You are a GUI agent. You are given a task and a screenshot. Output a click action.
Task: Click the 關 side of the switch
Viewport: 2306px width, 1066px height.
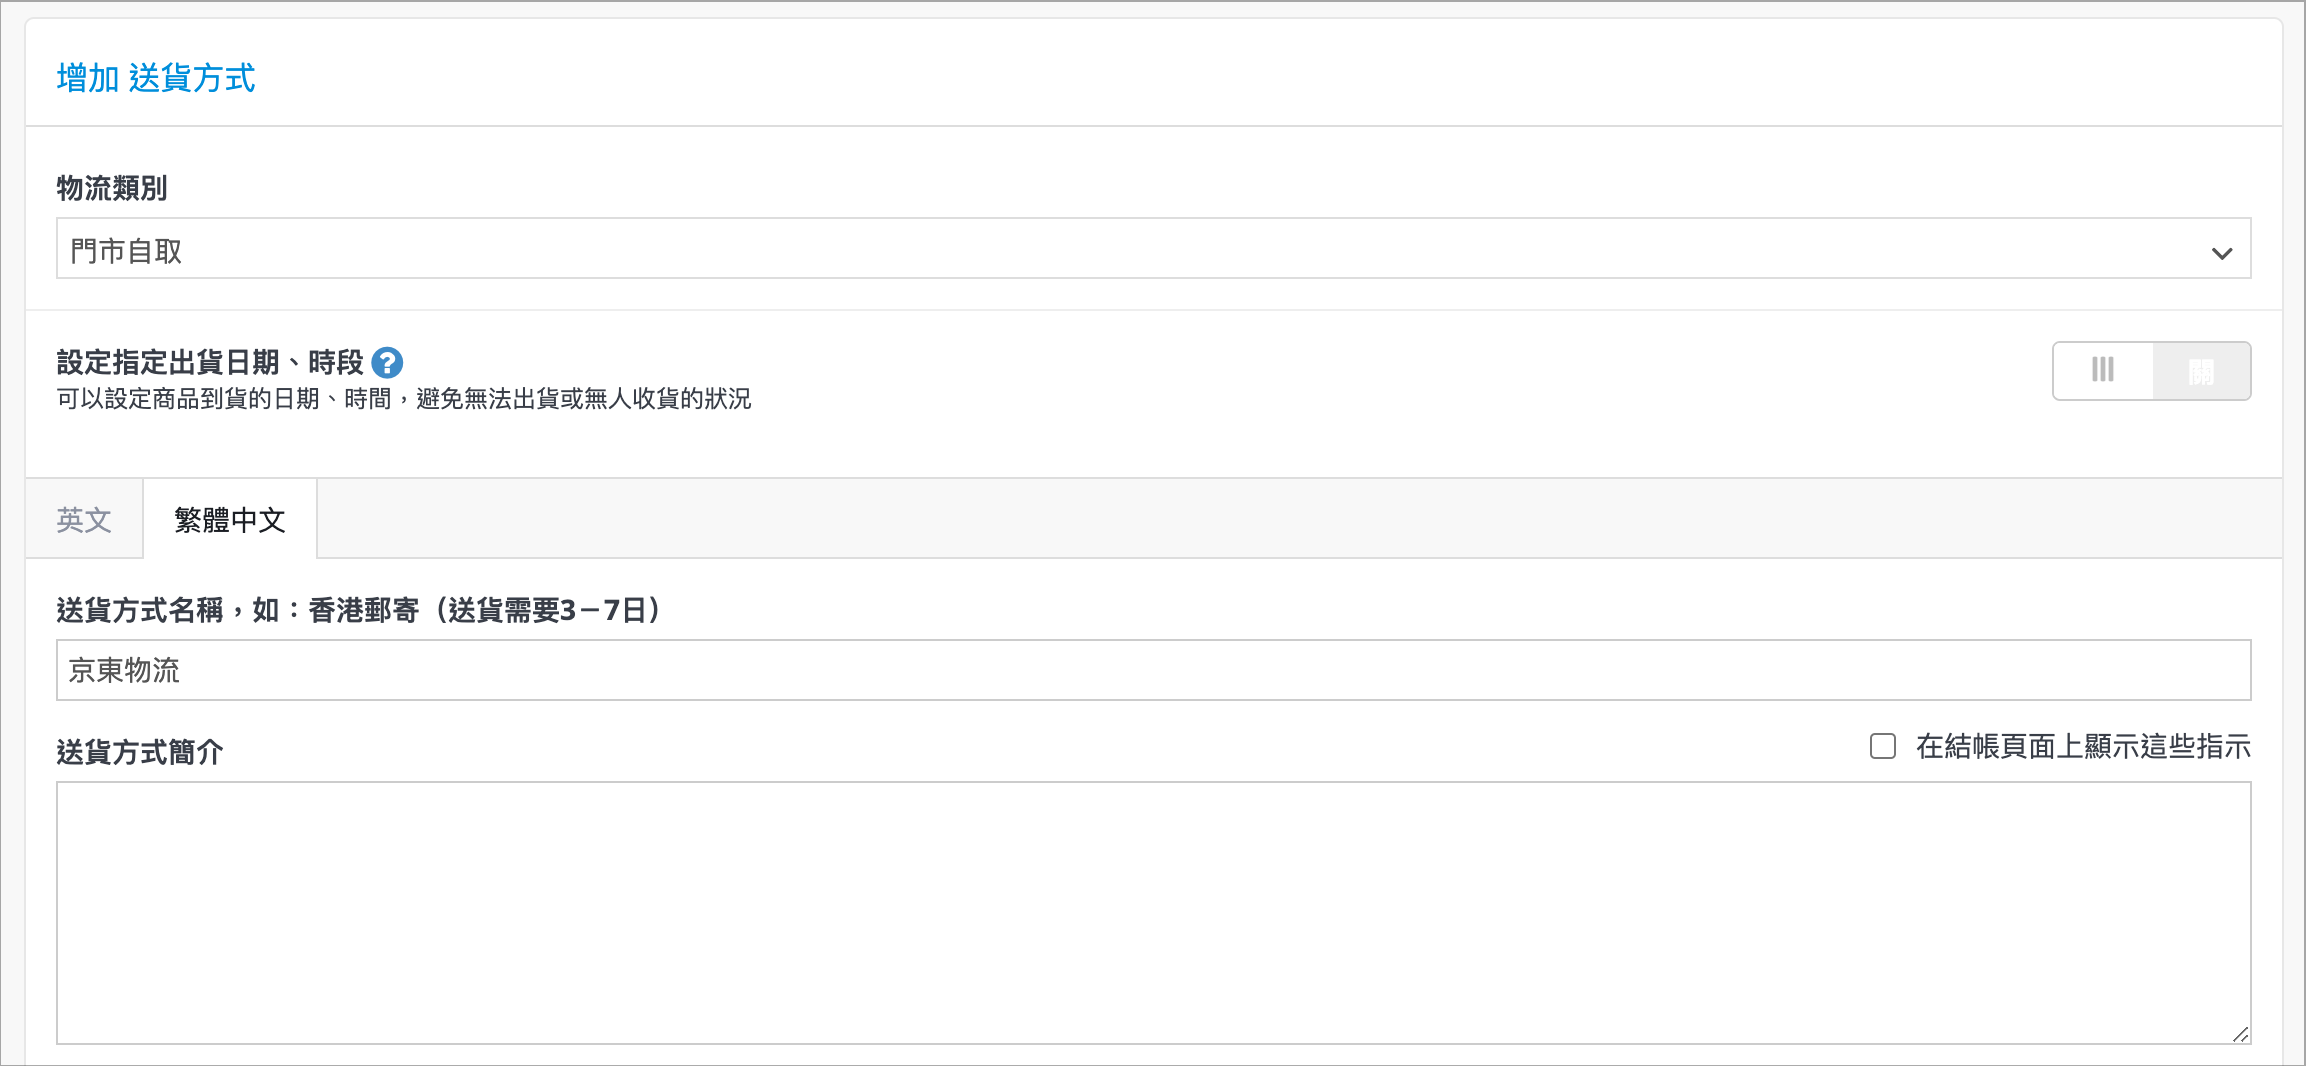tap(2201, 371)
